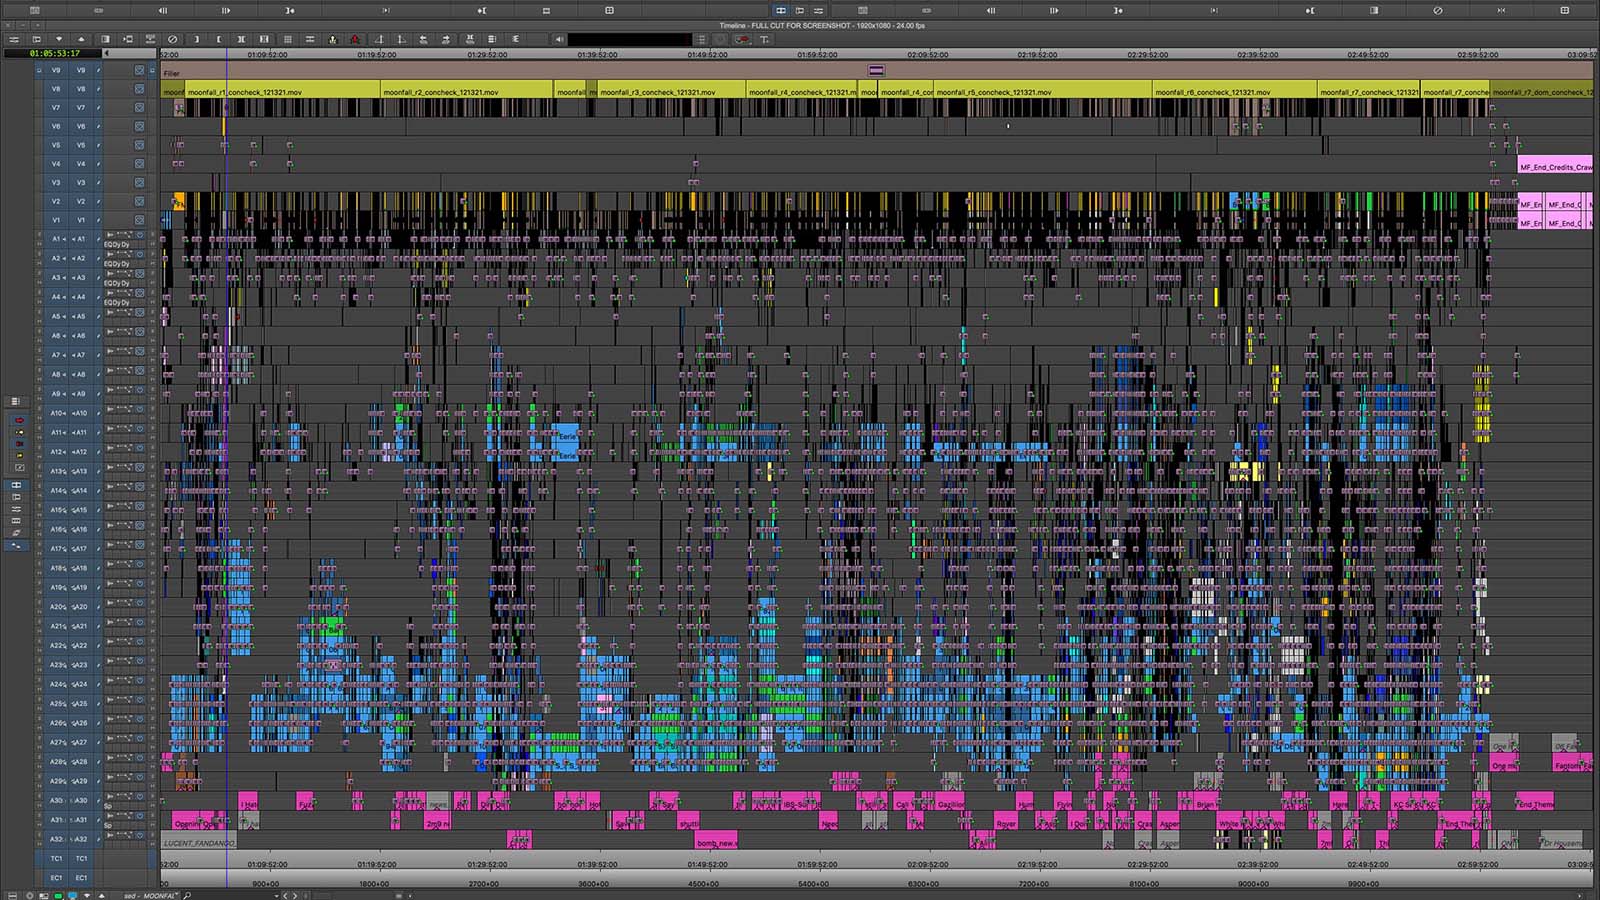Screen dimensions: 1600x900
Task: Click the left scroll arrow in the bottom bar
Action: click(285, 896)
